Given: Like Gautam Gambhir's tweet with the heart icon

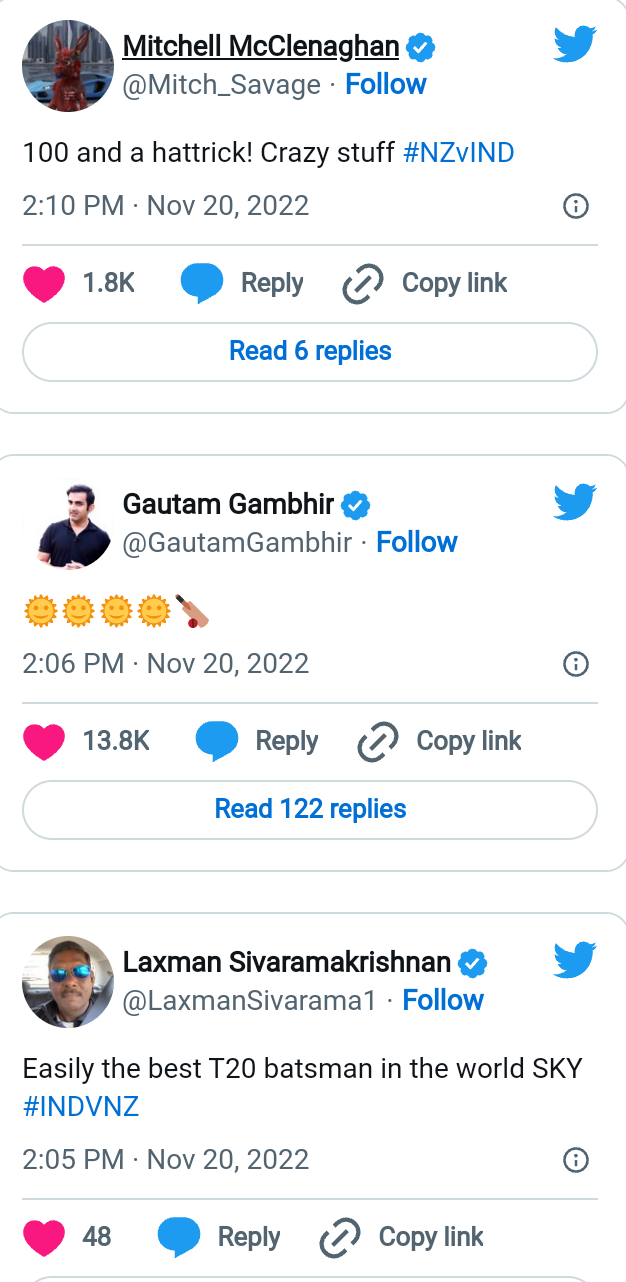Looking at the screenshot, I should coord(44,742).
